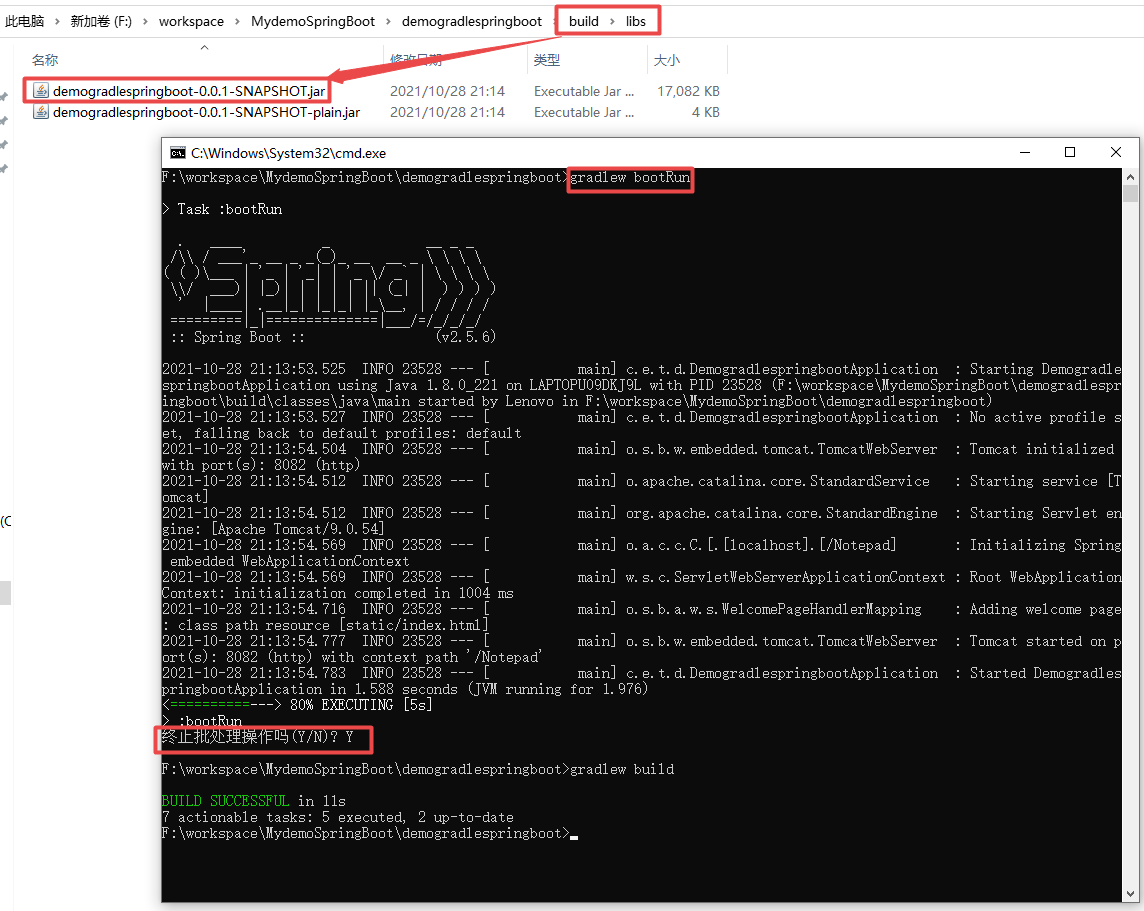
Task: Click plain.jar row's Executable Jar type
Action: pyautogui.click(x=584, y=112)
